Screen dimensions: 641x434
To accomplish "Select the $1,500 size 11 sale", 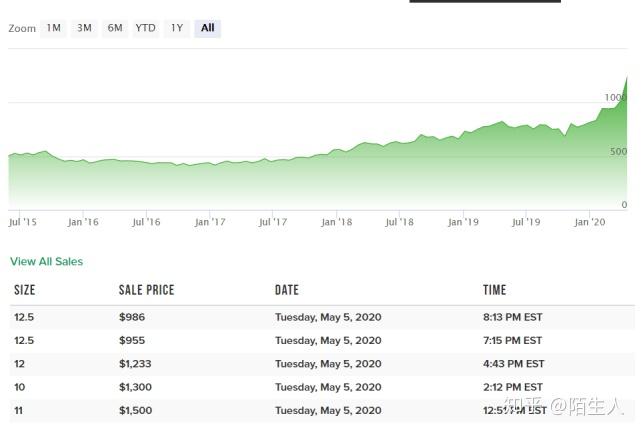I will pos(320,410).
